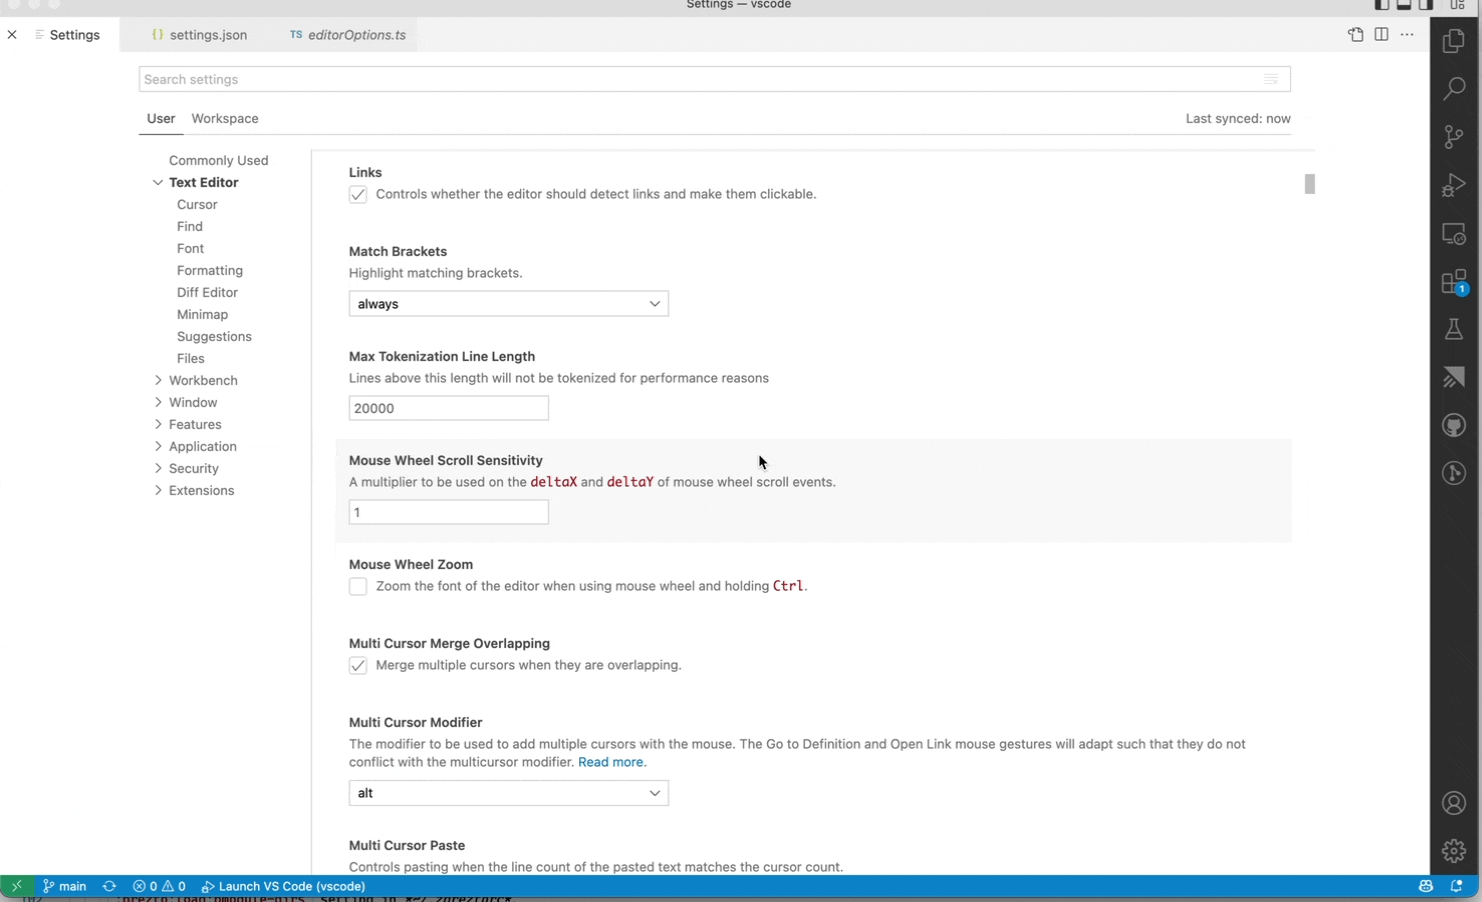Open the Explorer view in activity bar
This screenshot has height=902, width=1482.
pyautogui.click(x=1454, y=41)
